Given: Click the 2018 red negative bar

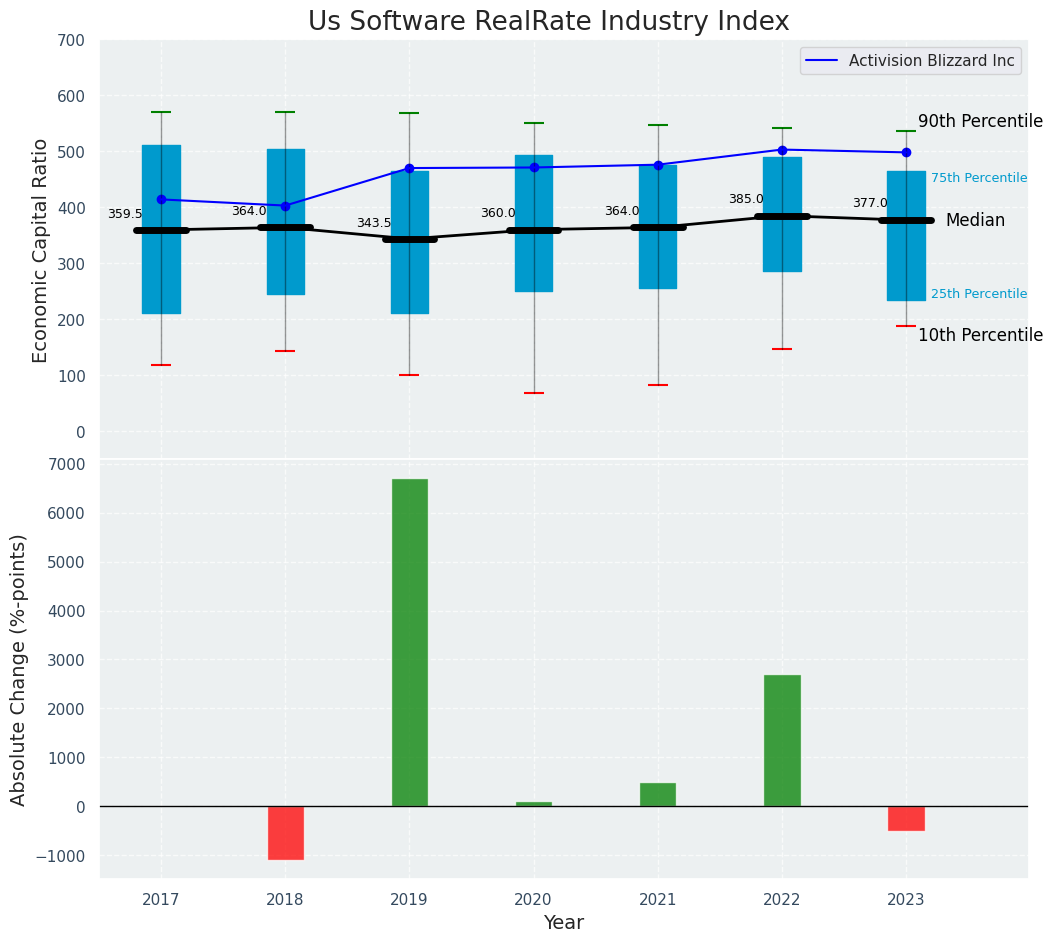Looking at the screenshot, I should (285, 833).
